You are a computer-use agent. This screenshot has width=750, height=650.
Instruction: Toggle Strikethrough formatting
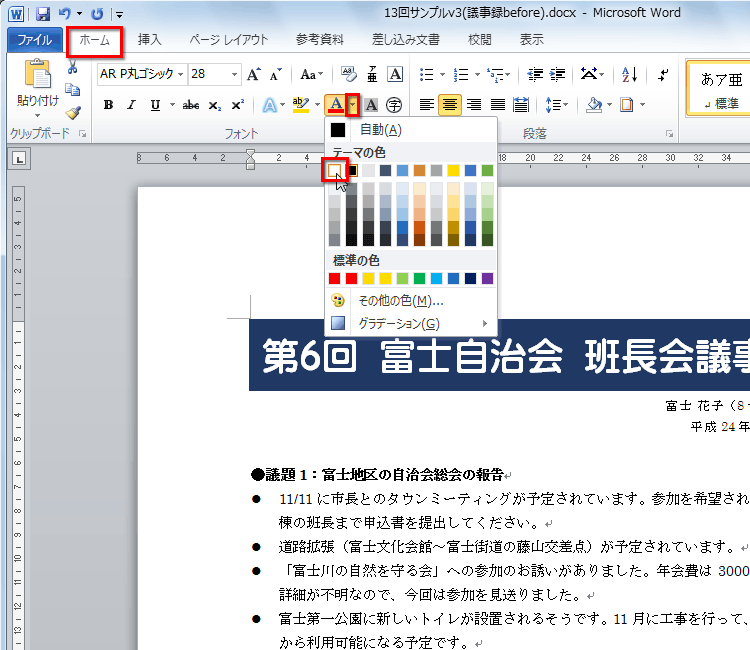191,105
